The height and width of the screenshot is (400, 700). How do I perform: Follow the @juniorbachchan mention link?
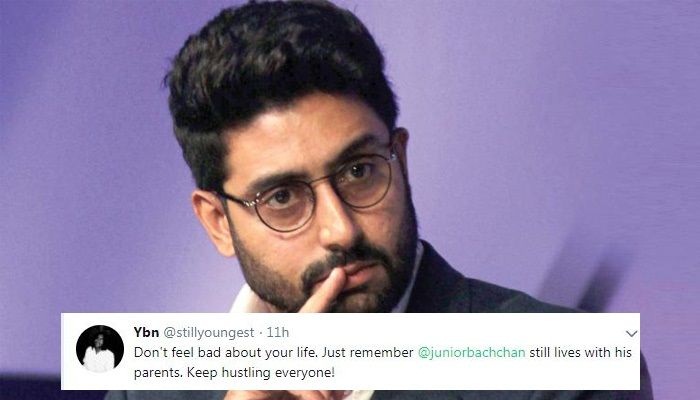(x=471, y=352)
